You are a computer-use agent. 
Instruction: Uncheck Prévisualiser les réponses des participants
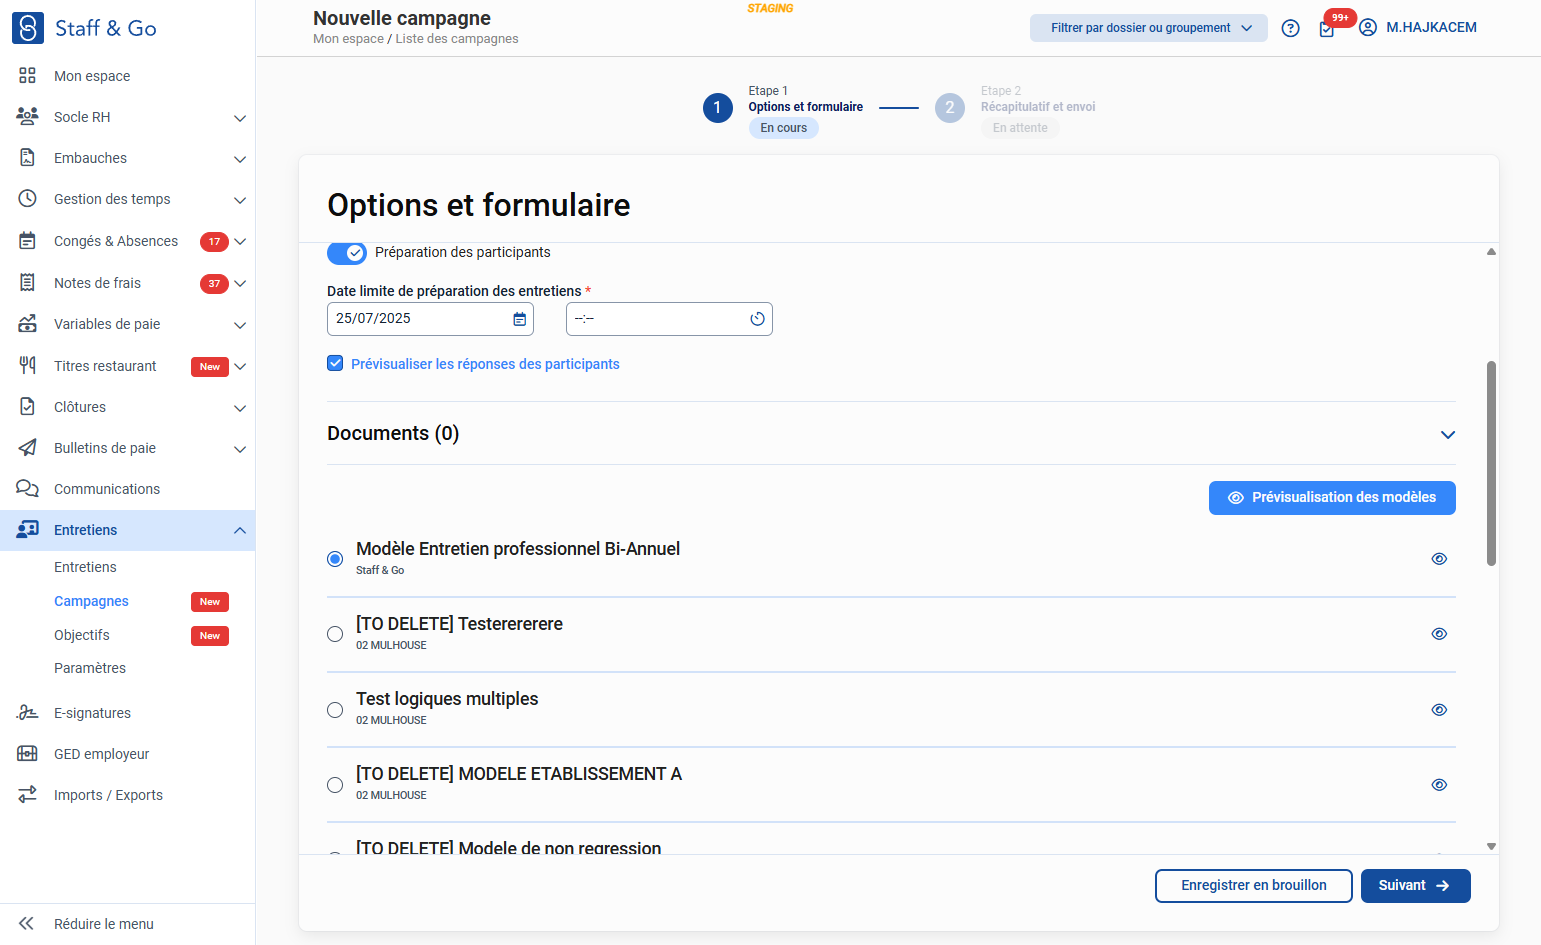point(336,364)
